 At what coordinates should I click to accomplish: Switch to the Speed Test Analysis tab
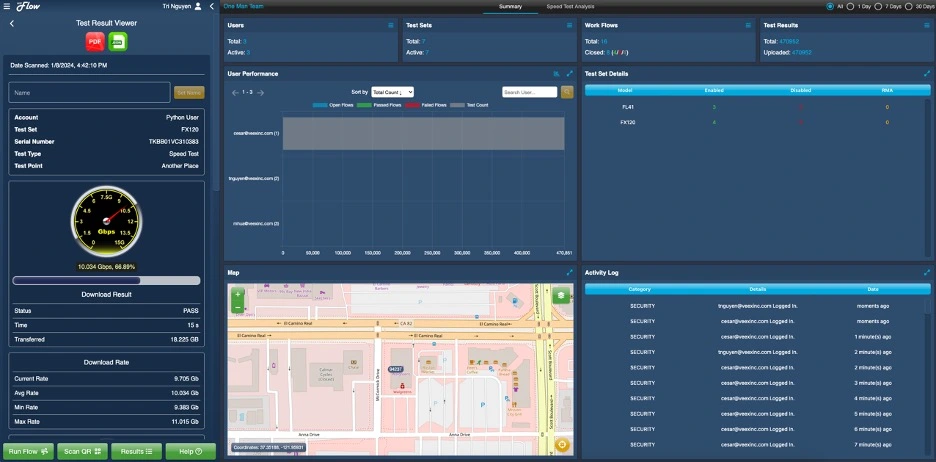[570, 6]
